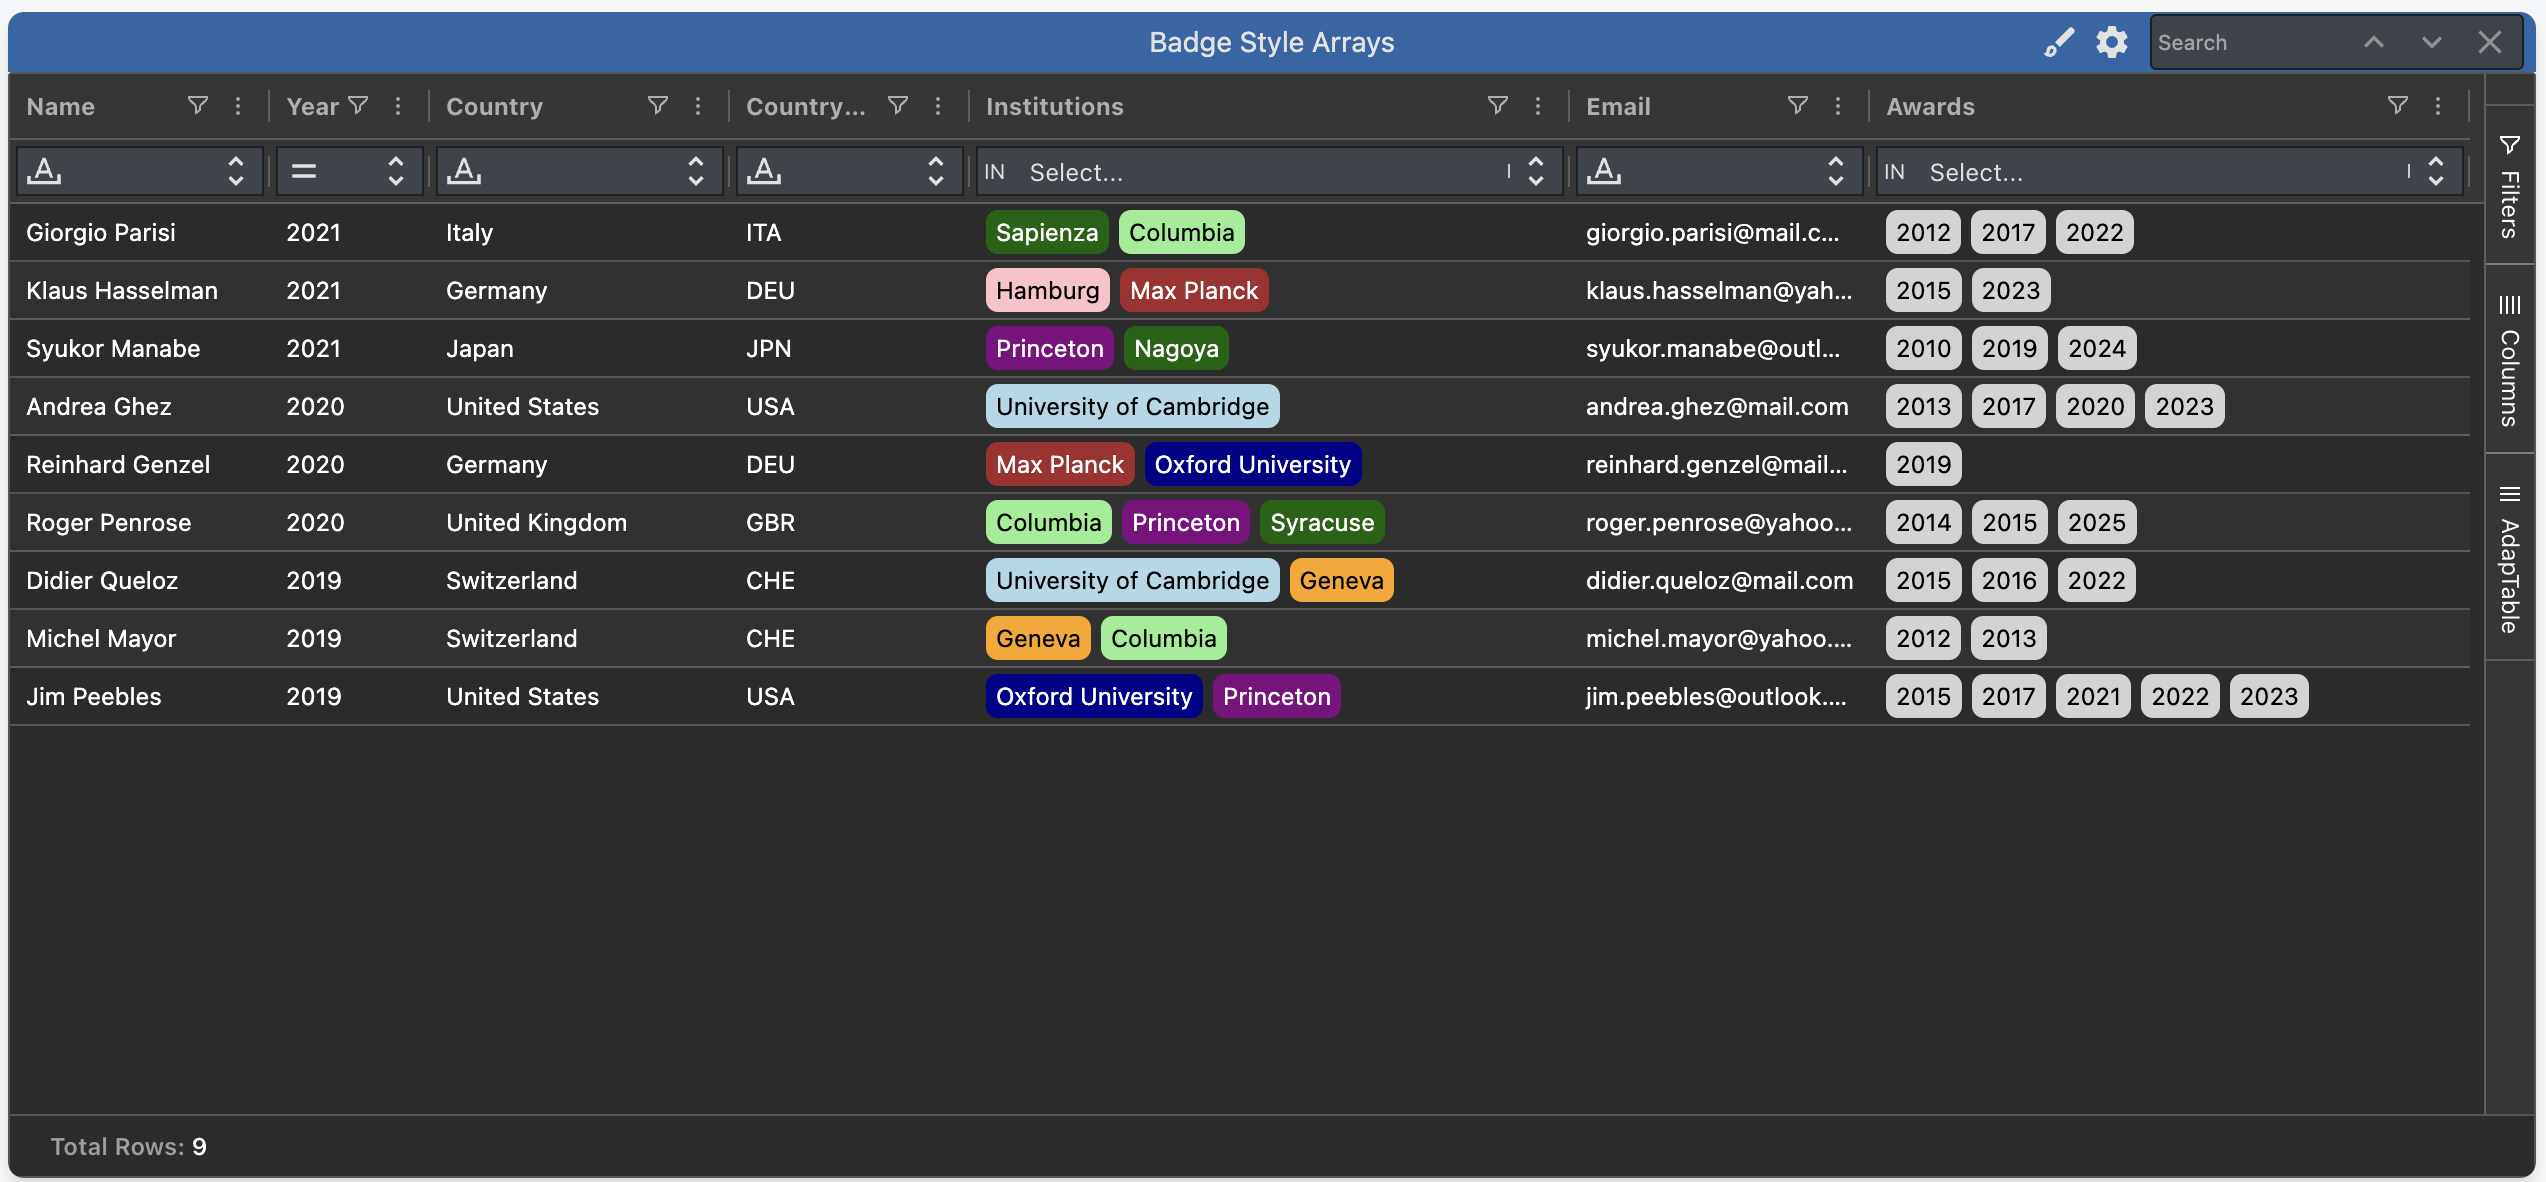The height and width of the screenshot is (1182, 2546).
Task: Click the paintbrush theme icon in header
Action: (x=2058, y=43)
